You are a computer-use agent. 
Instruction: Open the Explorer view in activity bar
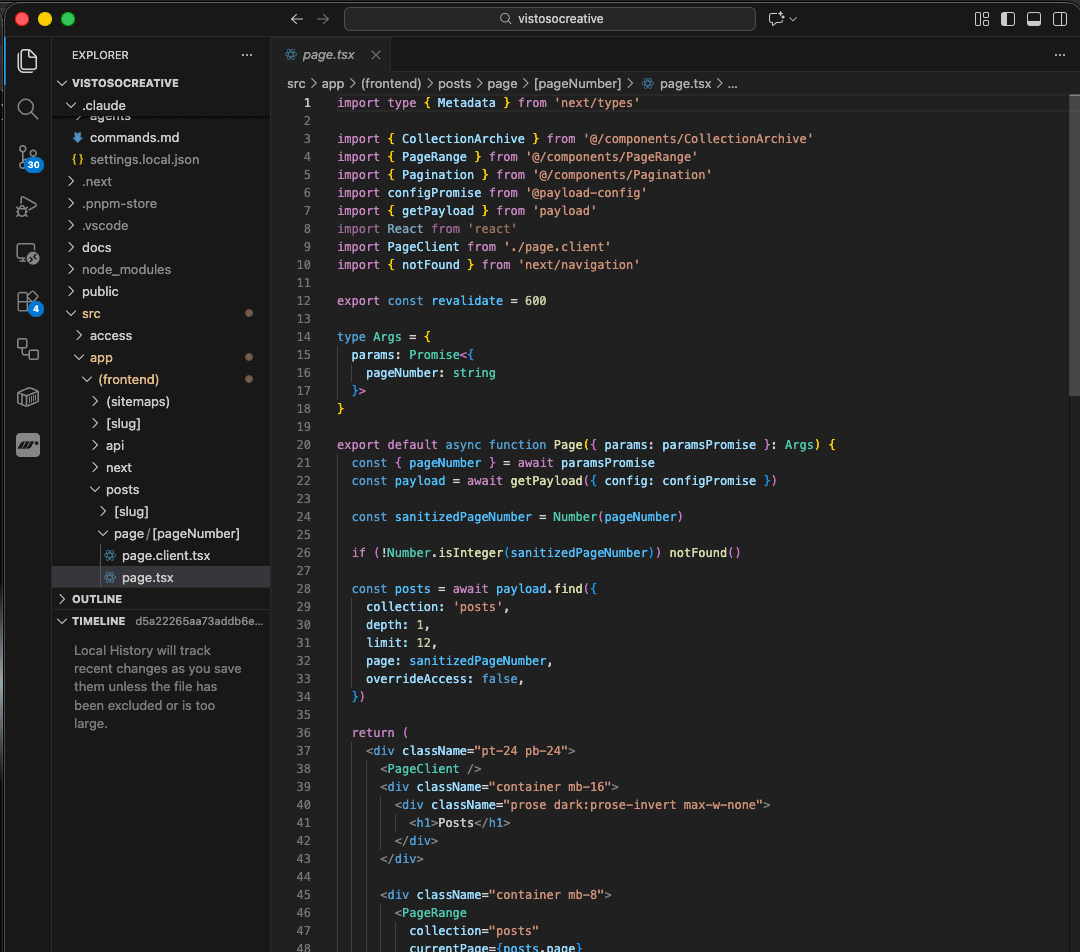27,60
